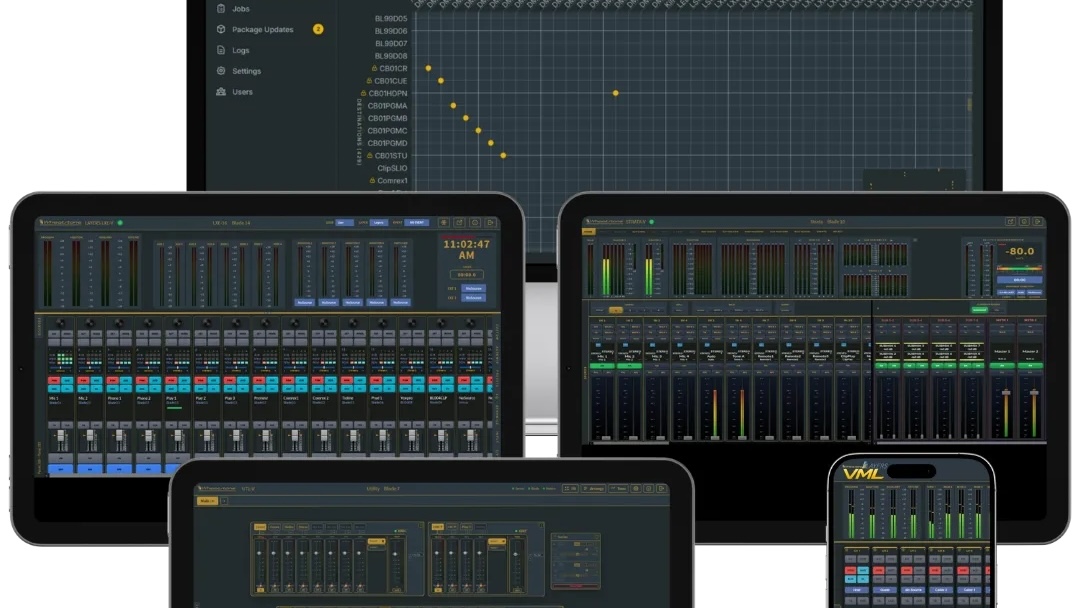Image resolution: width=1080 pixels, height=608 pixels.
Task: Click lock icon beside CB01CR destination
Action: 374,68
